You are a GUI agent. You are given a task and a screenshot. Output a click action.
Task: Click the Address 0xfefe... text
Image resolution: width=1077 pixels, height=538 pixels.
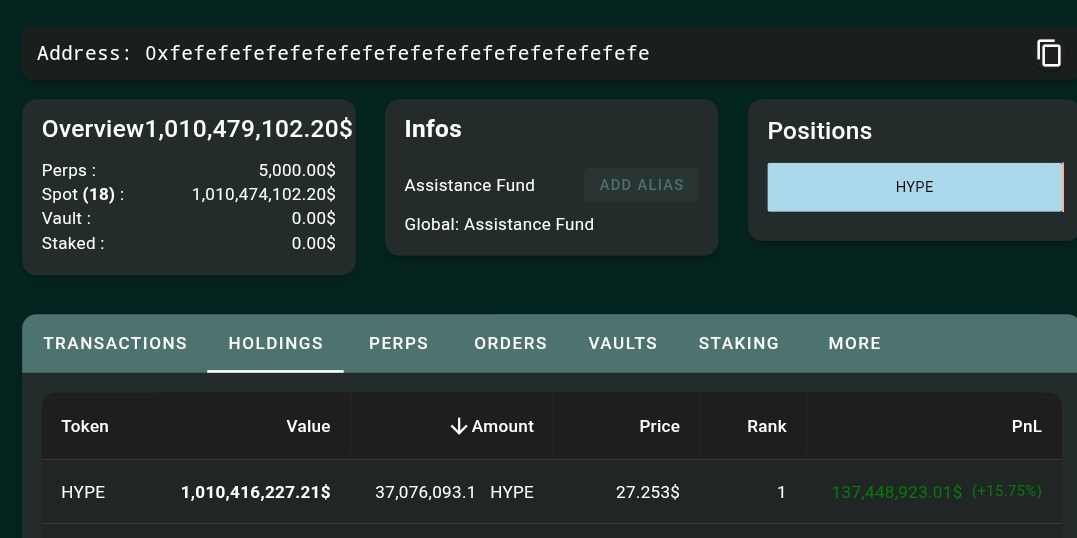(343, 53)
